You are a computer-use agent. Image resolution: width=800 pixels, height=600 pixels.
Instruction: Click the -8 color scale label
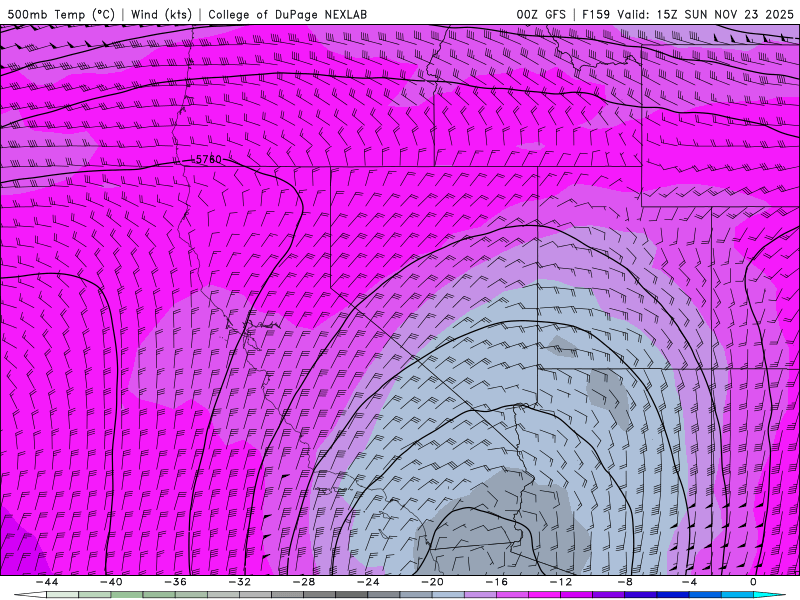coord(625,582)
